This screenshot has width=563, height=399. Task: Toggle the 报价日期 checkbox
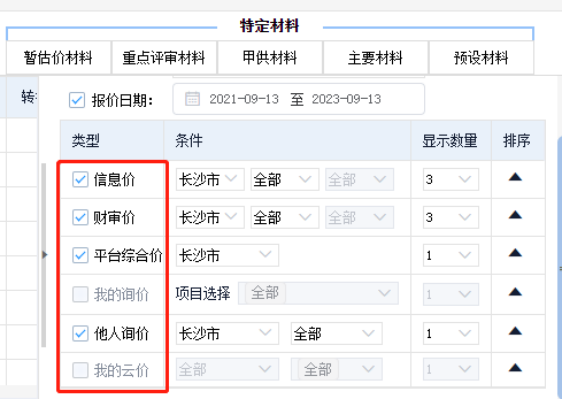coord(77,100)
